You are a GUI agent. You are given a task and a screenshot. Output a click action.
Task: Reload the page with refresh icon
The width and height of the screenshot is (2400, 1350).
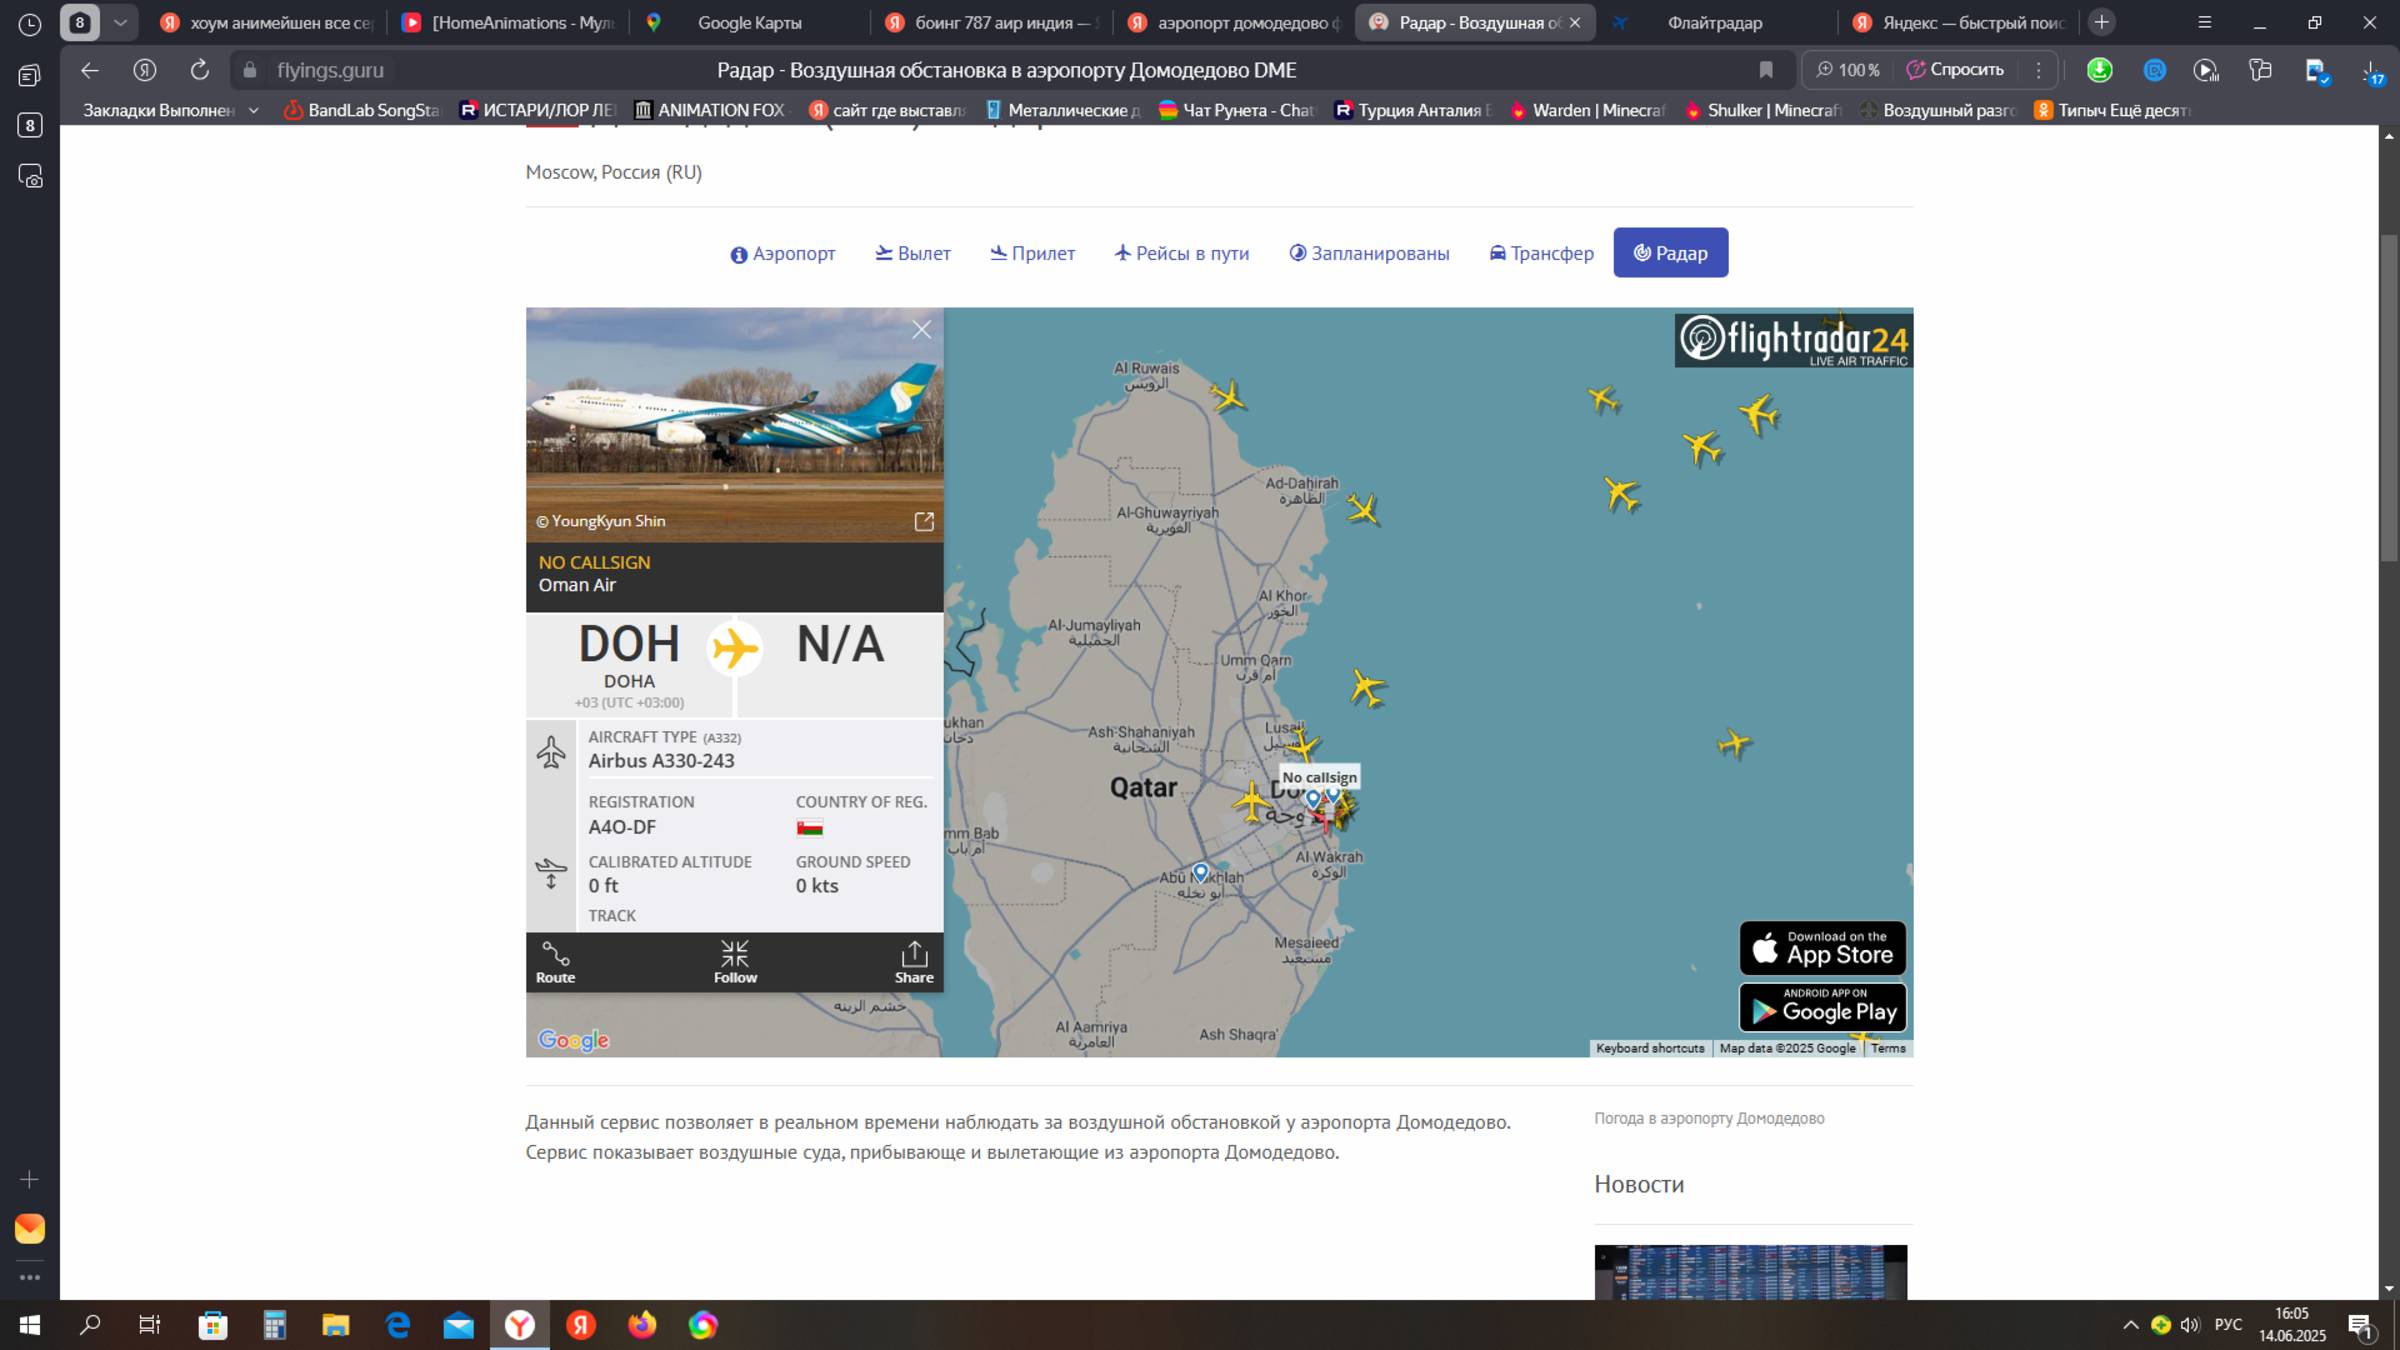[x=200, y=70]
